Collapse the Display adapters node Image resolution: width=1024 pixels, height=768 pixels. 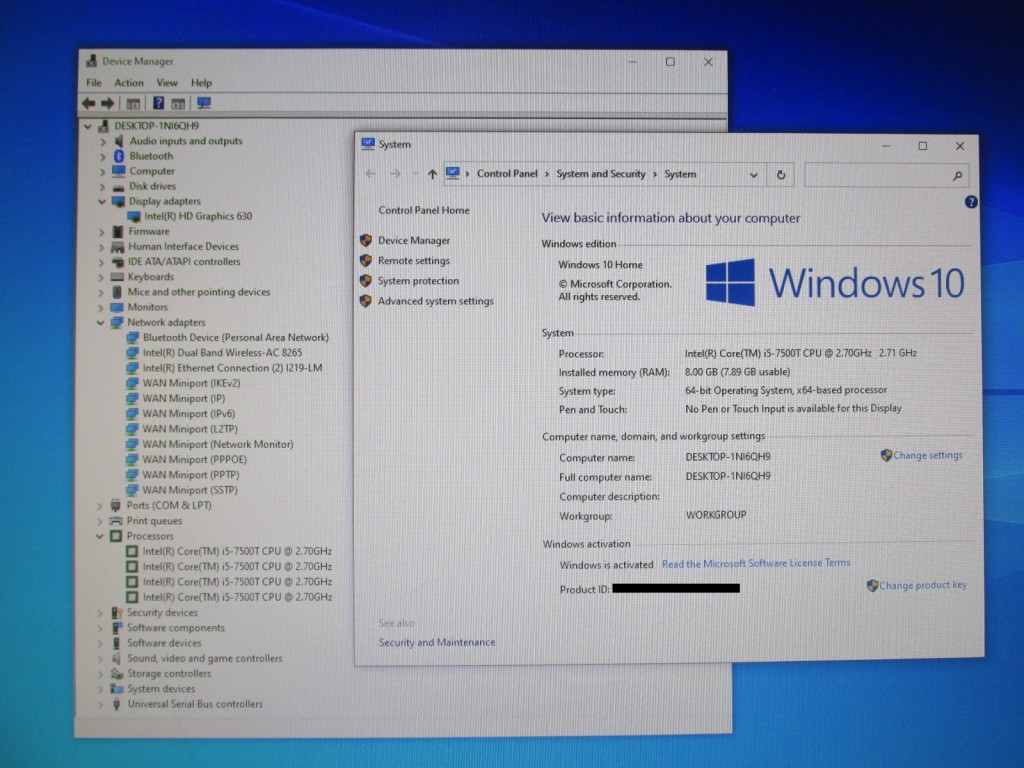(x=102, y=201)
